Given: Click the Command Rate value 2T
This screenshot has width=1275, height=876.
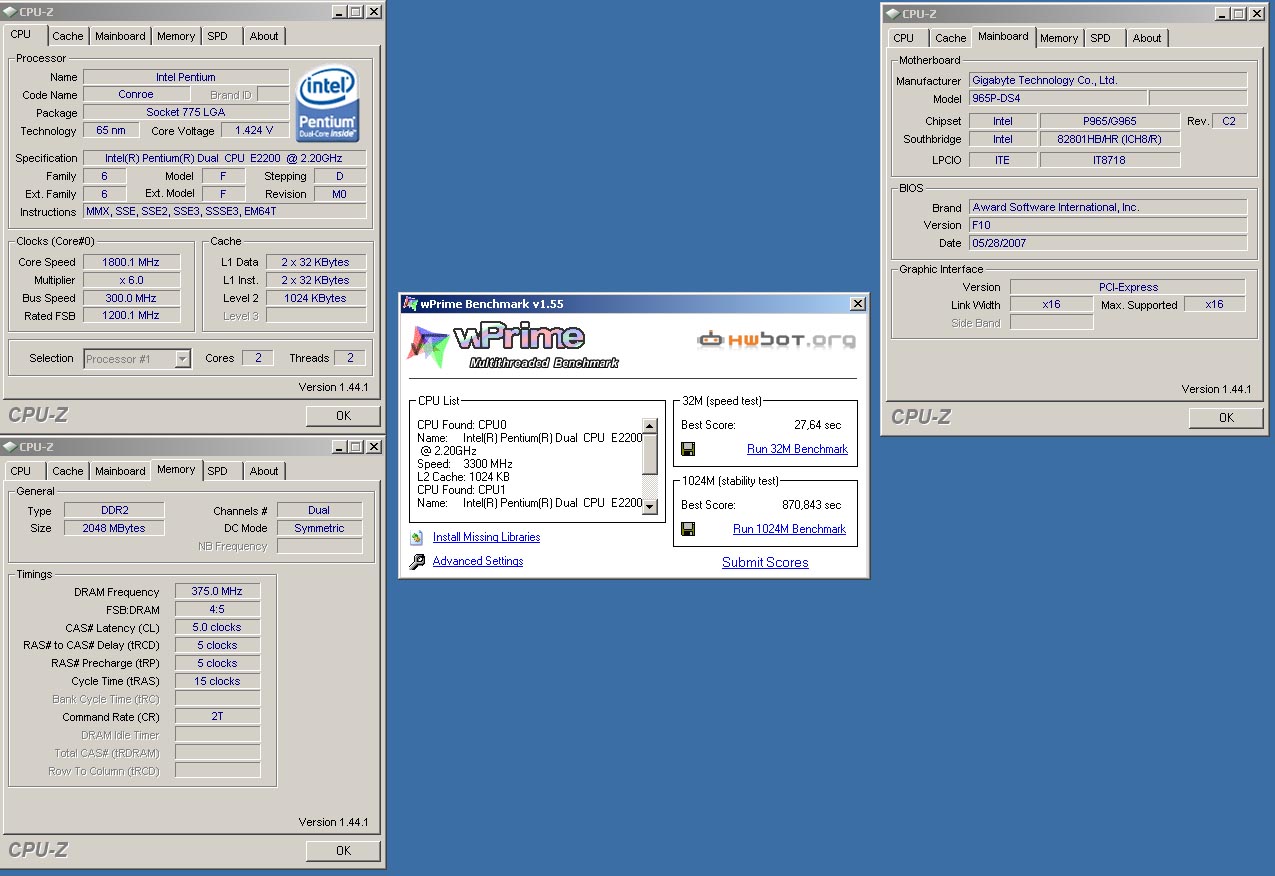Looking at the screenshot, I should click(x=217, y=717).
